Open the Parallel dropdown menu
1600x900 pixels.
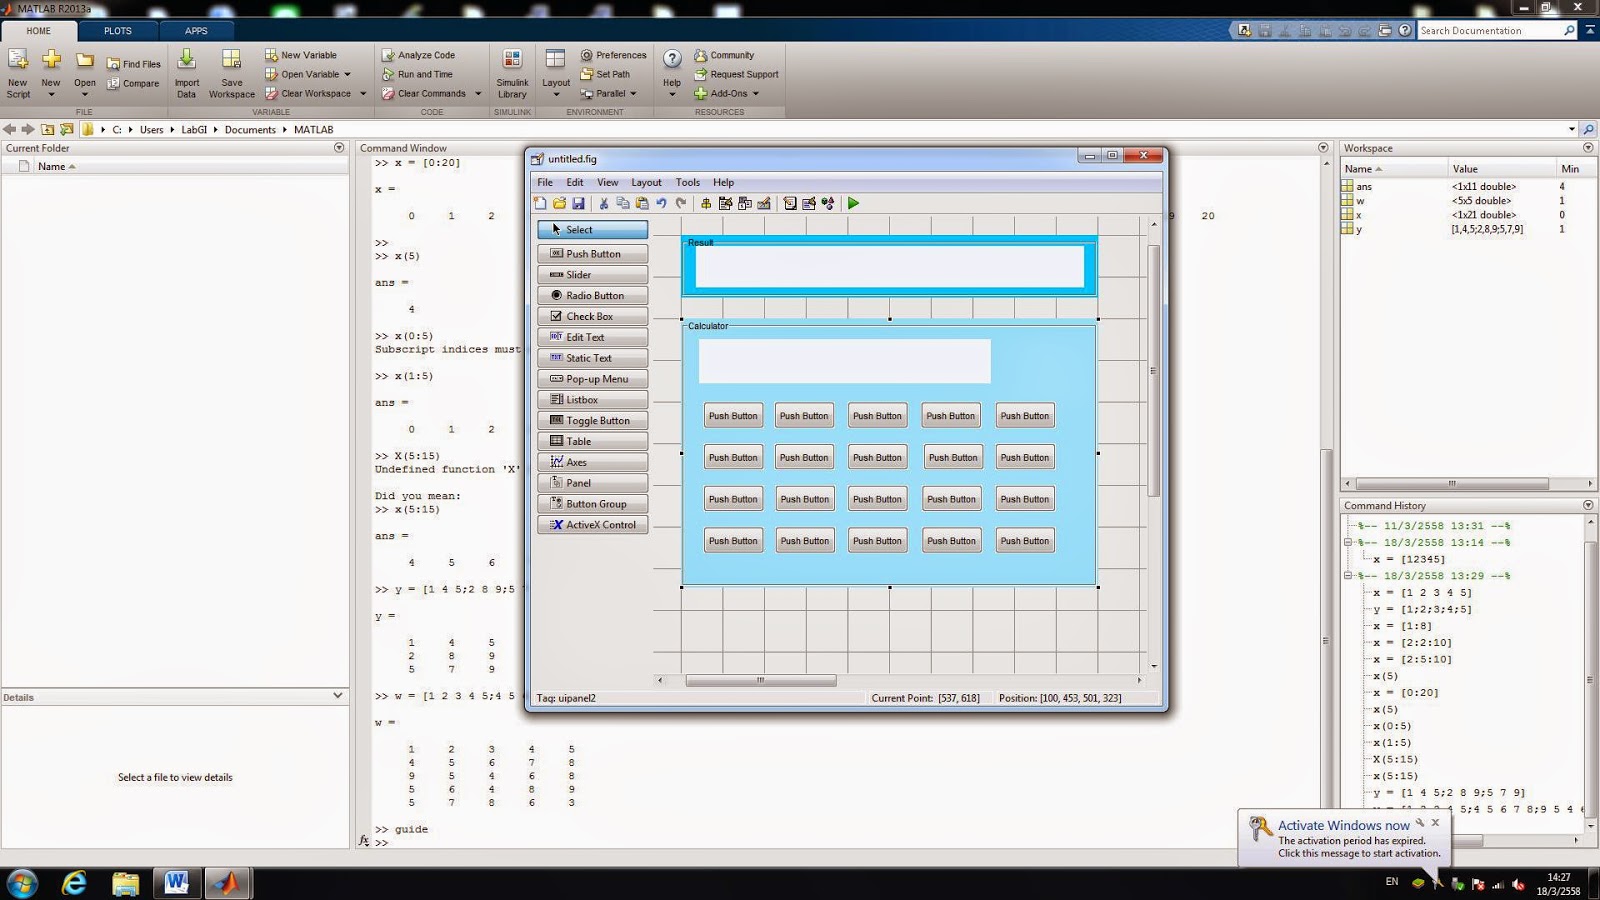(x=633, y=94)
